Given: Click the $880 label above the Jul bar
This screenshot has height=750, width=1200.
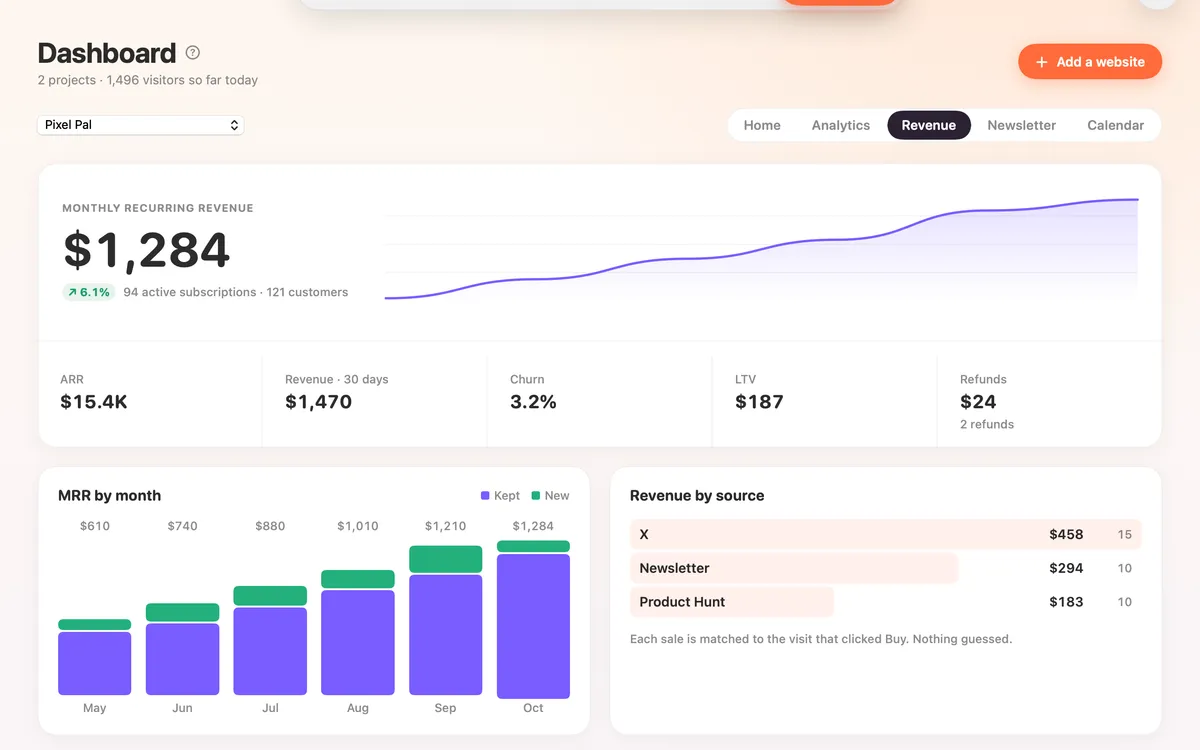Looking at the screenshot, I should tap(270, 526).
